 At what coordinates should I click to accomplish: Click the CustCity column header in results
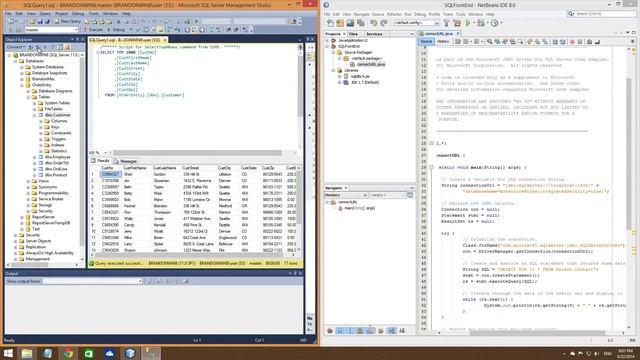pyautogui.click(x=224, y=168)
